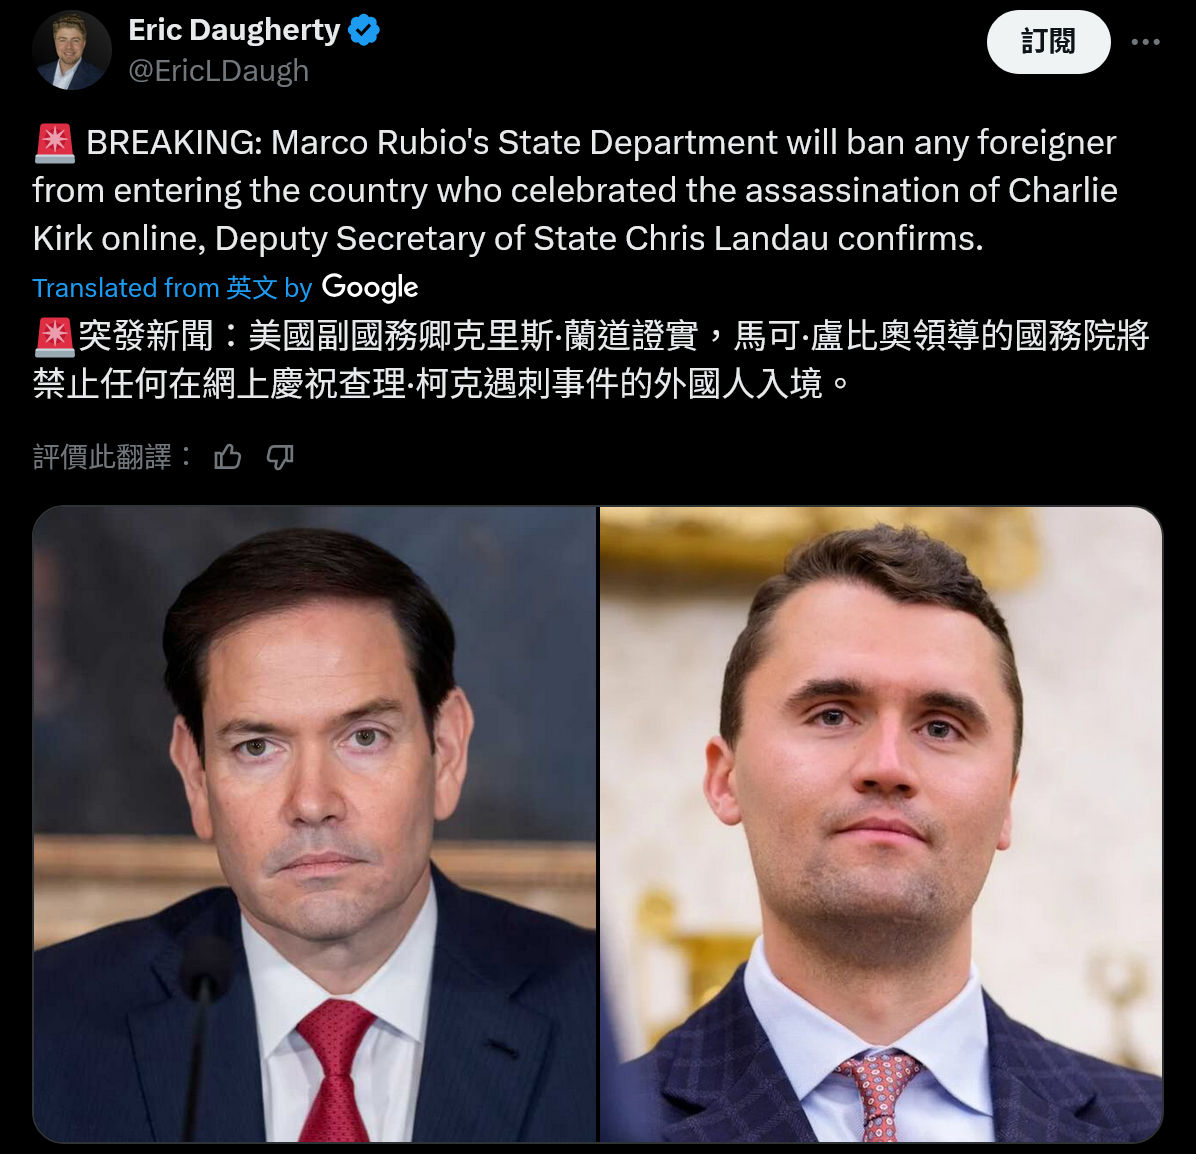Viewport: 1196px width, 1154px height.
Task: Rate translation with thumbs up
Action: [227, 458]
